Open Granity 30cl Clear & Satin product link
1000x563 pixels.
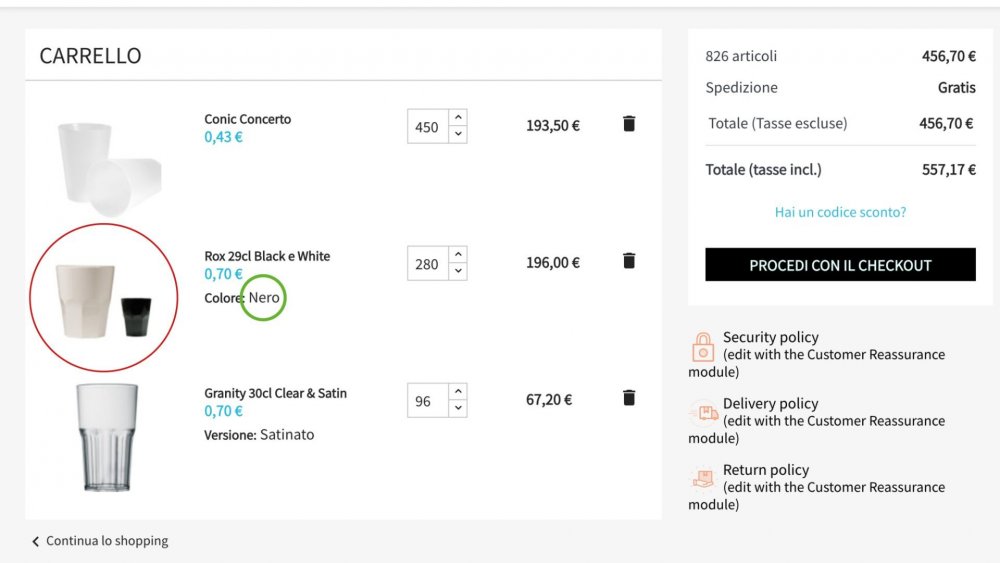275,393
